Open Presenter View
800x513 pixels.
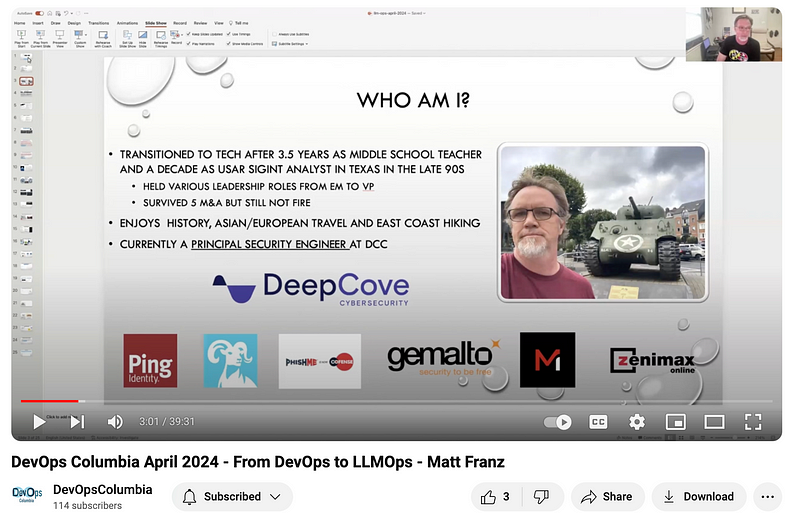click(x=60, y=38)
